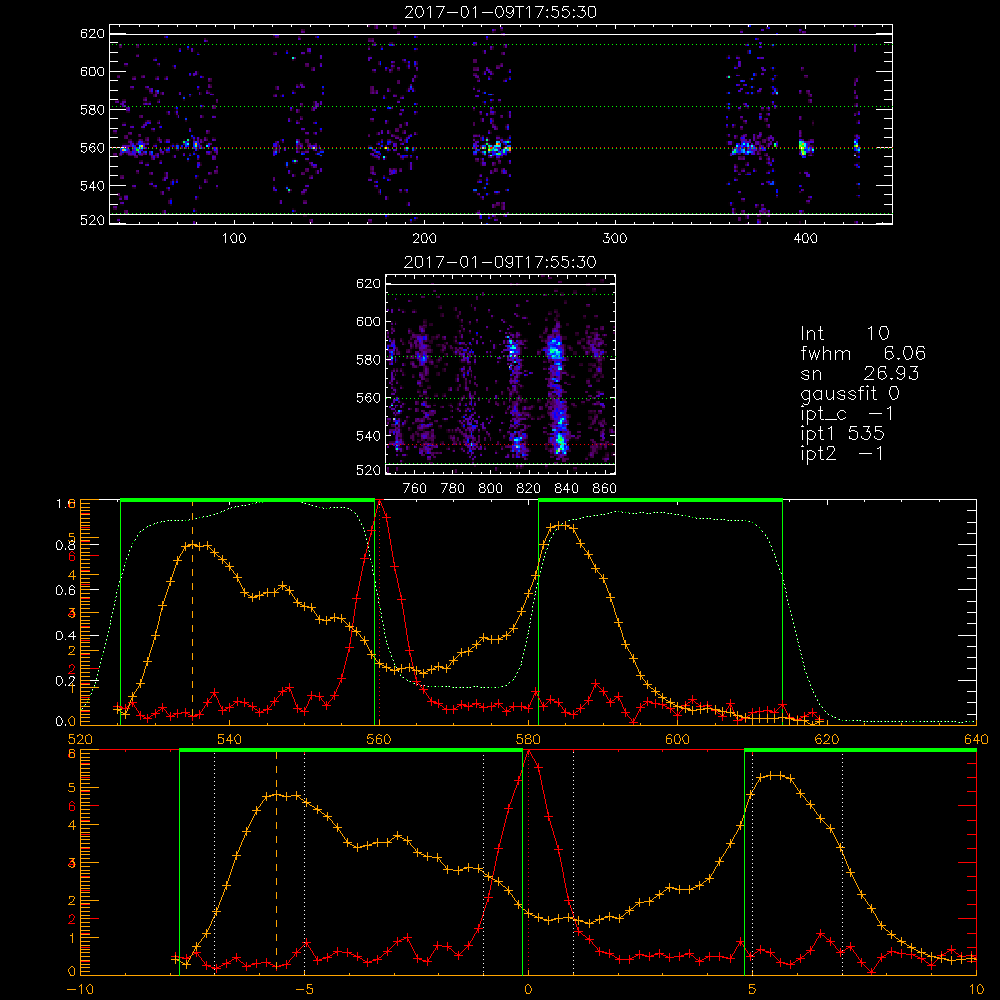Click the y-axis label 580 on top spectrogram
Image resolution: width=1000 pixels, height=1000 pixels.
(x=92, y=110)
